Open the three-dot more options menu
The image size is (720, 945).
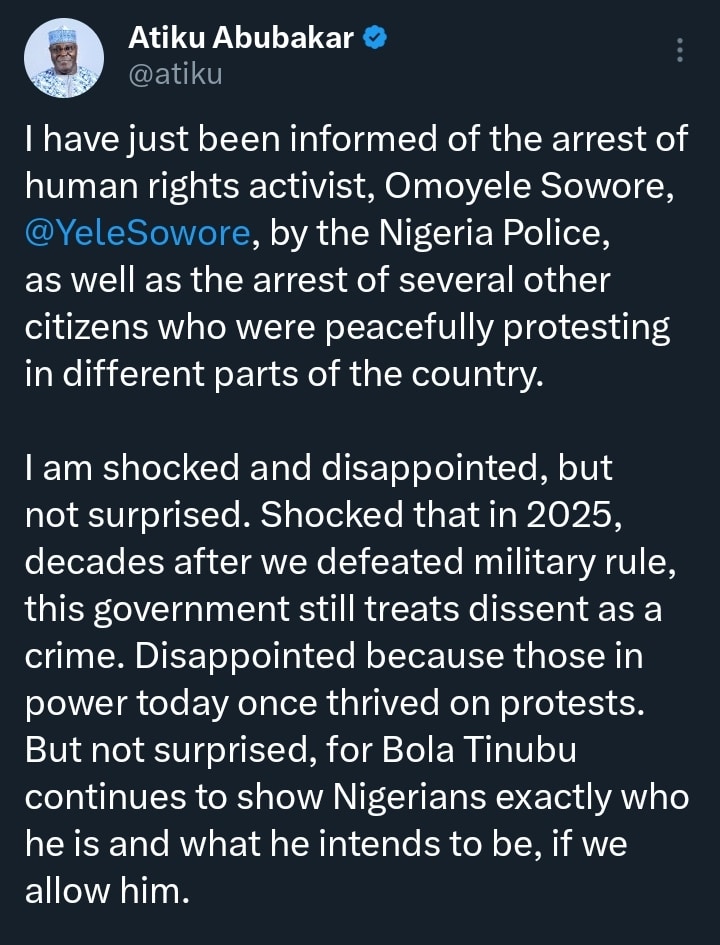pyautogui.click(x=680, y=50)
